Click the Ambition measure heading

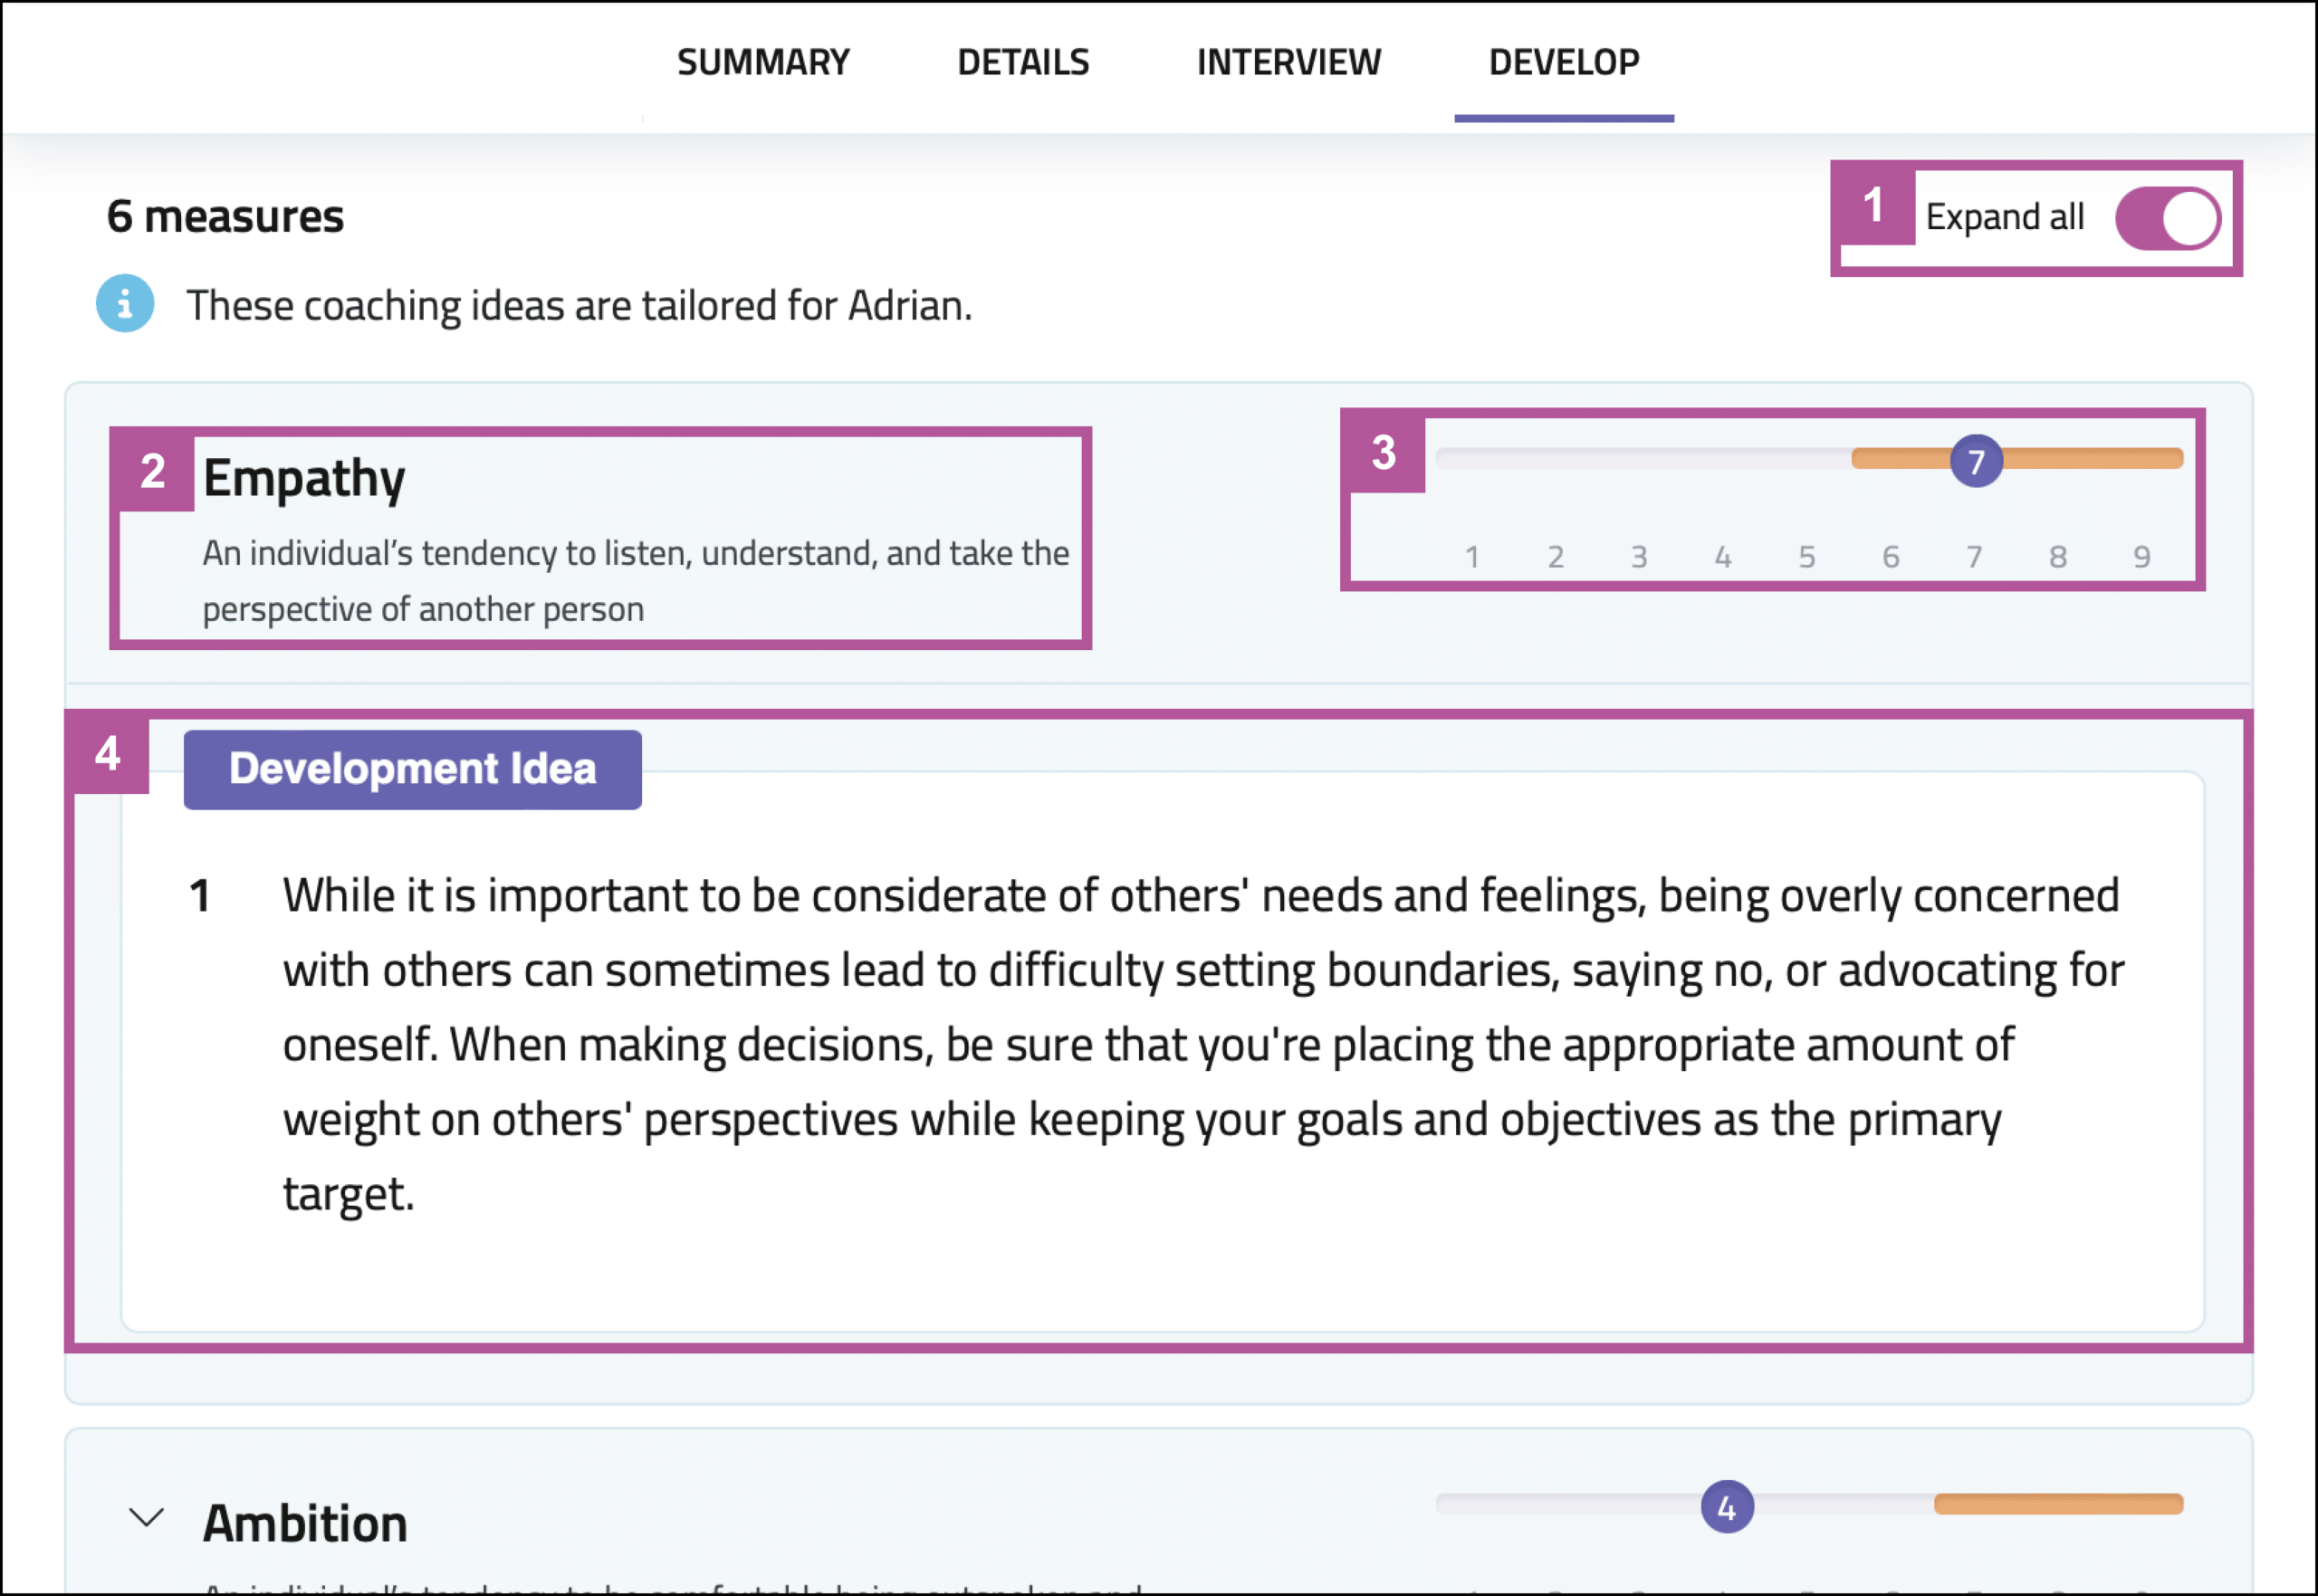(x=305, y=1523)
